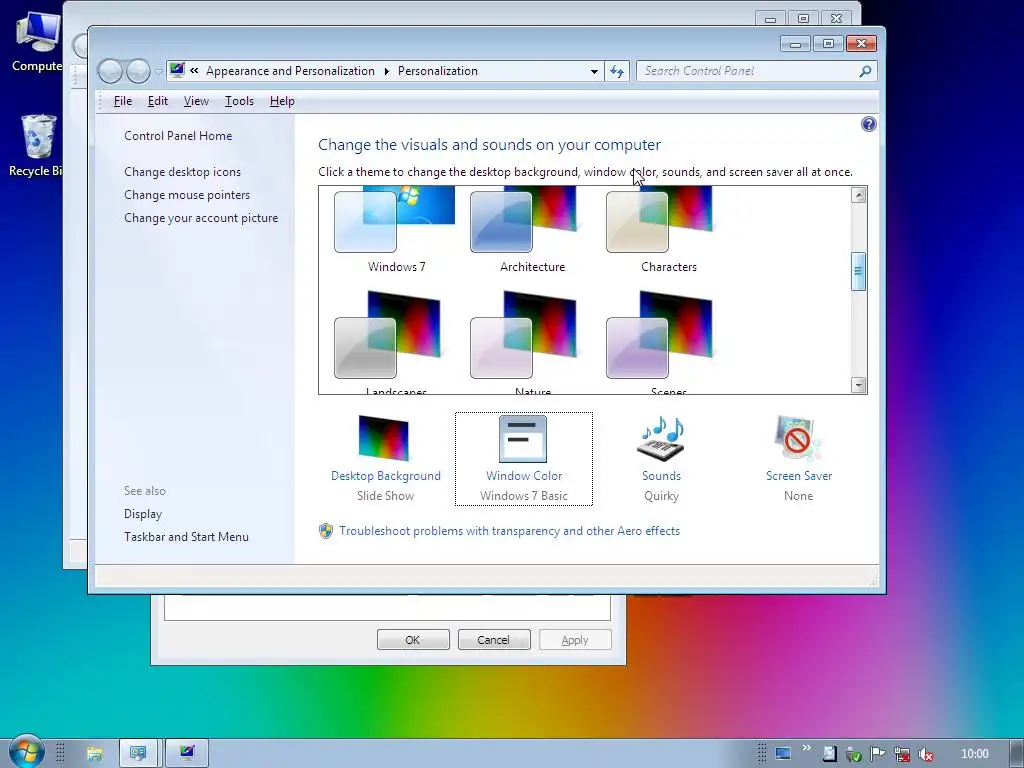
Task: Expand the address breadcrumb chevron
Action: 194,71
